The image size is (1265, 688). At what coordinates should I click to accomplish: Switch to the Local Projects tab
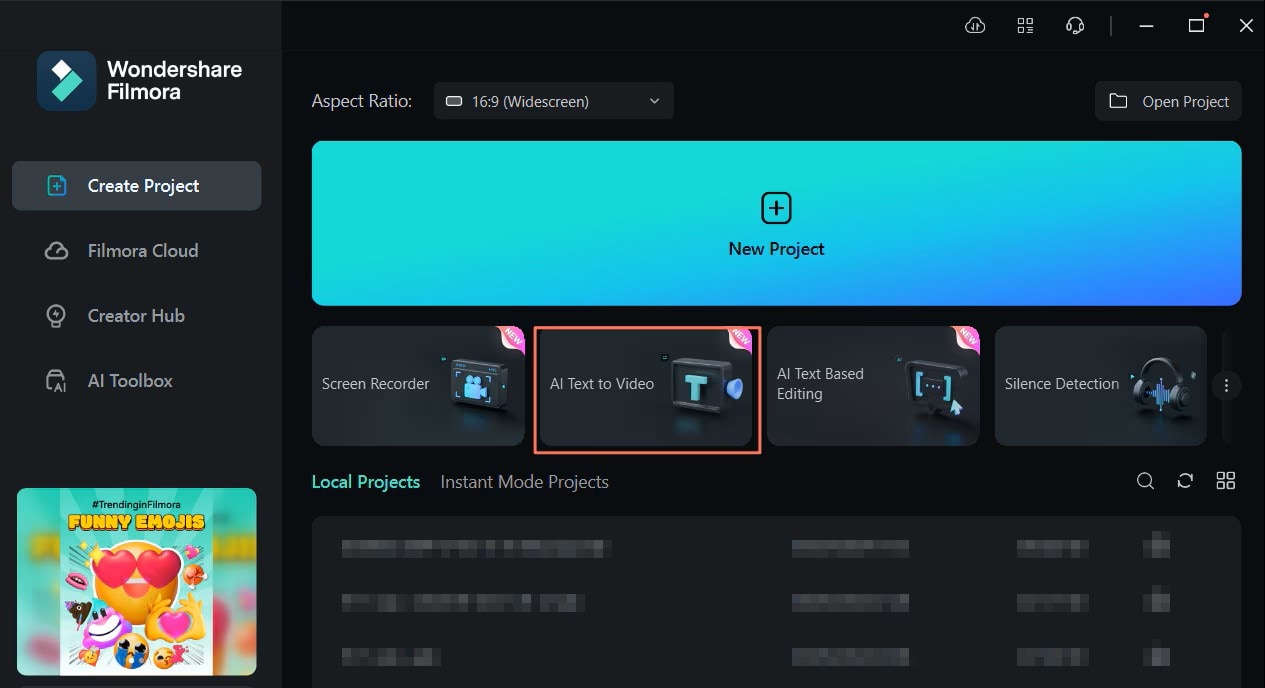[366, 482]
